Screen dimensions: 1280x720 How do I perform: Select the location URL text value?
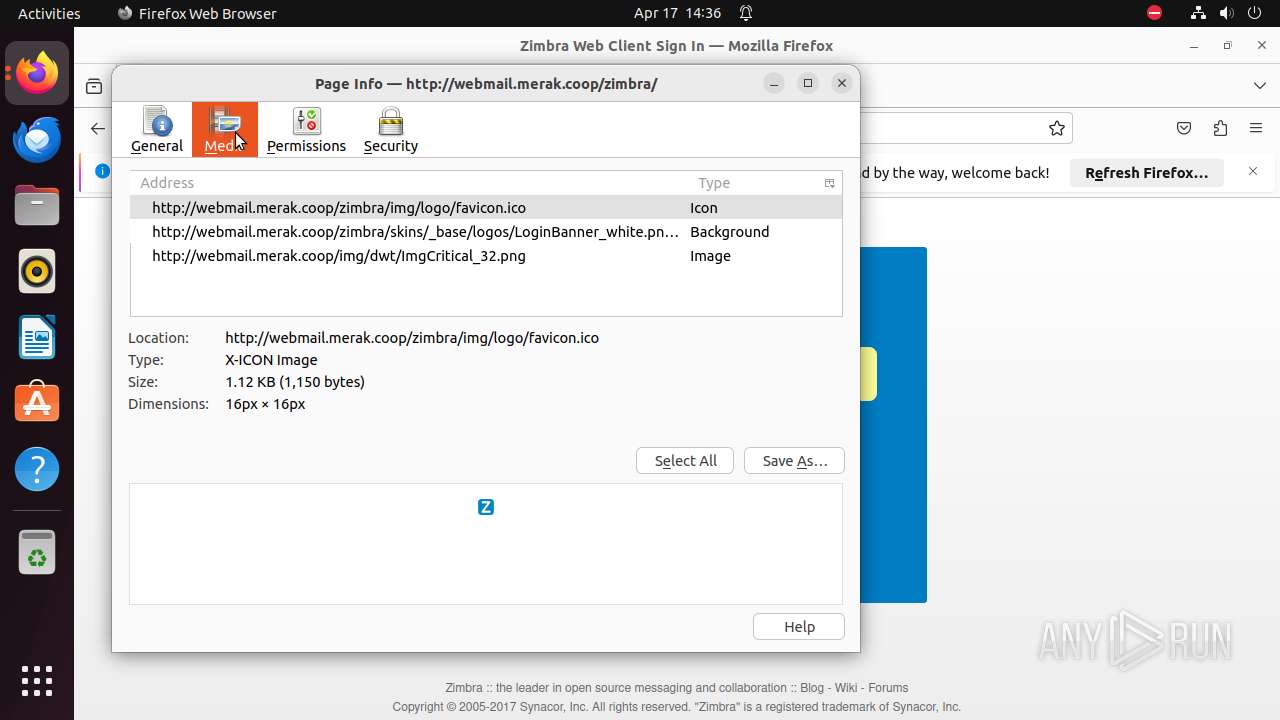pyautogui.click(x=412, y=338)
